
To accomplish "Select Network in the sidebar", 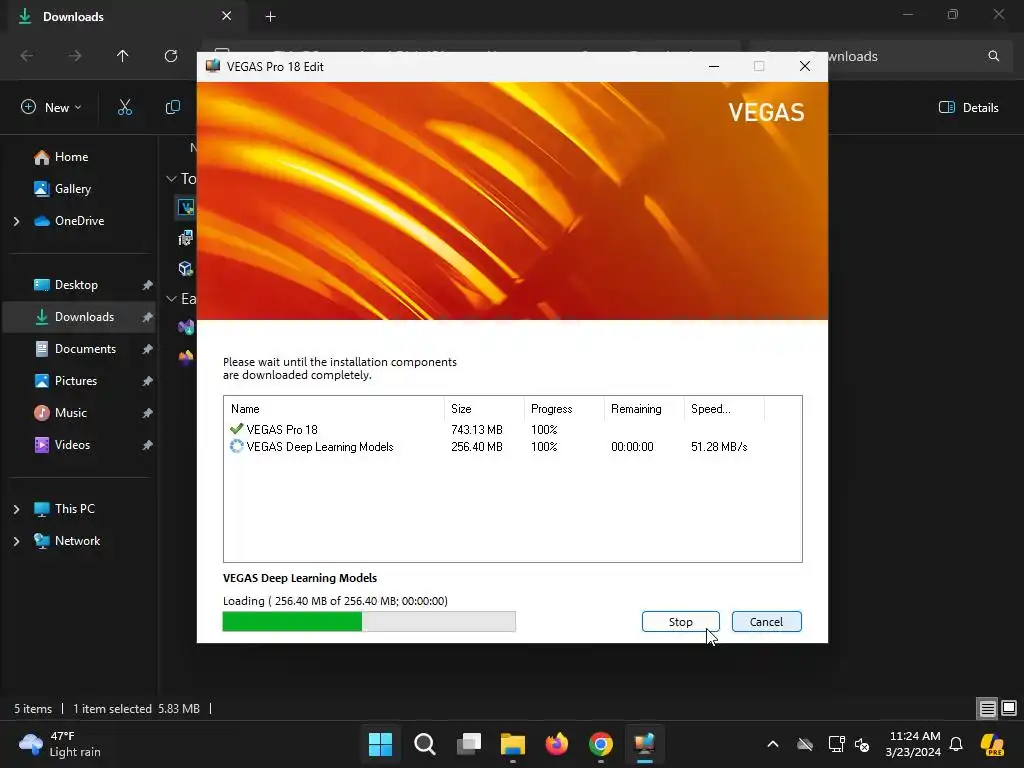I will click(77, 541).
